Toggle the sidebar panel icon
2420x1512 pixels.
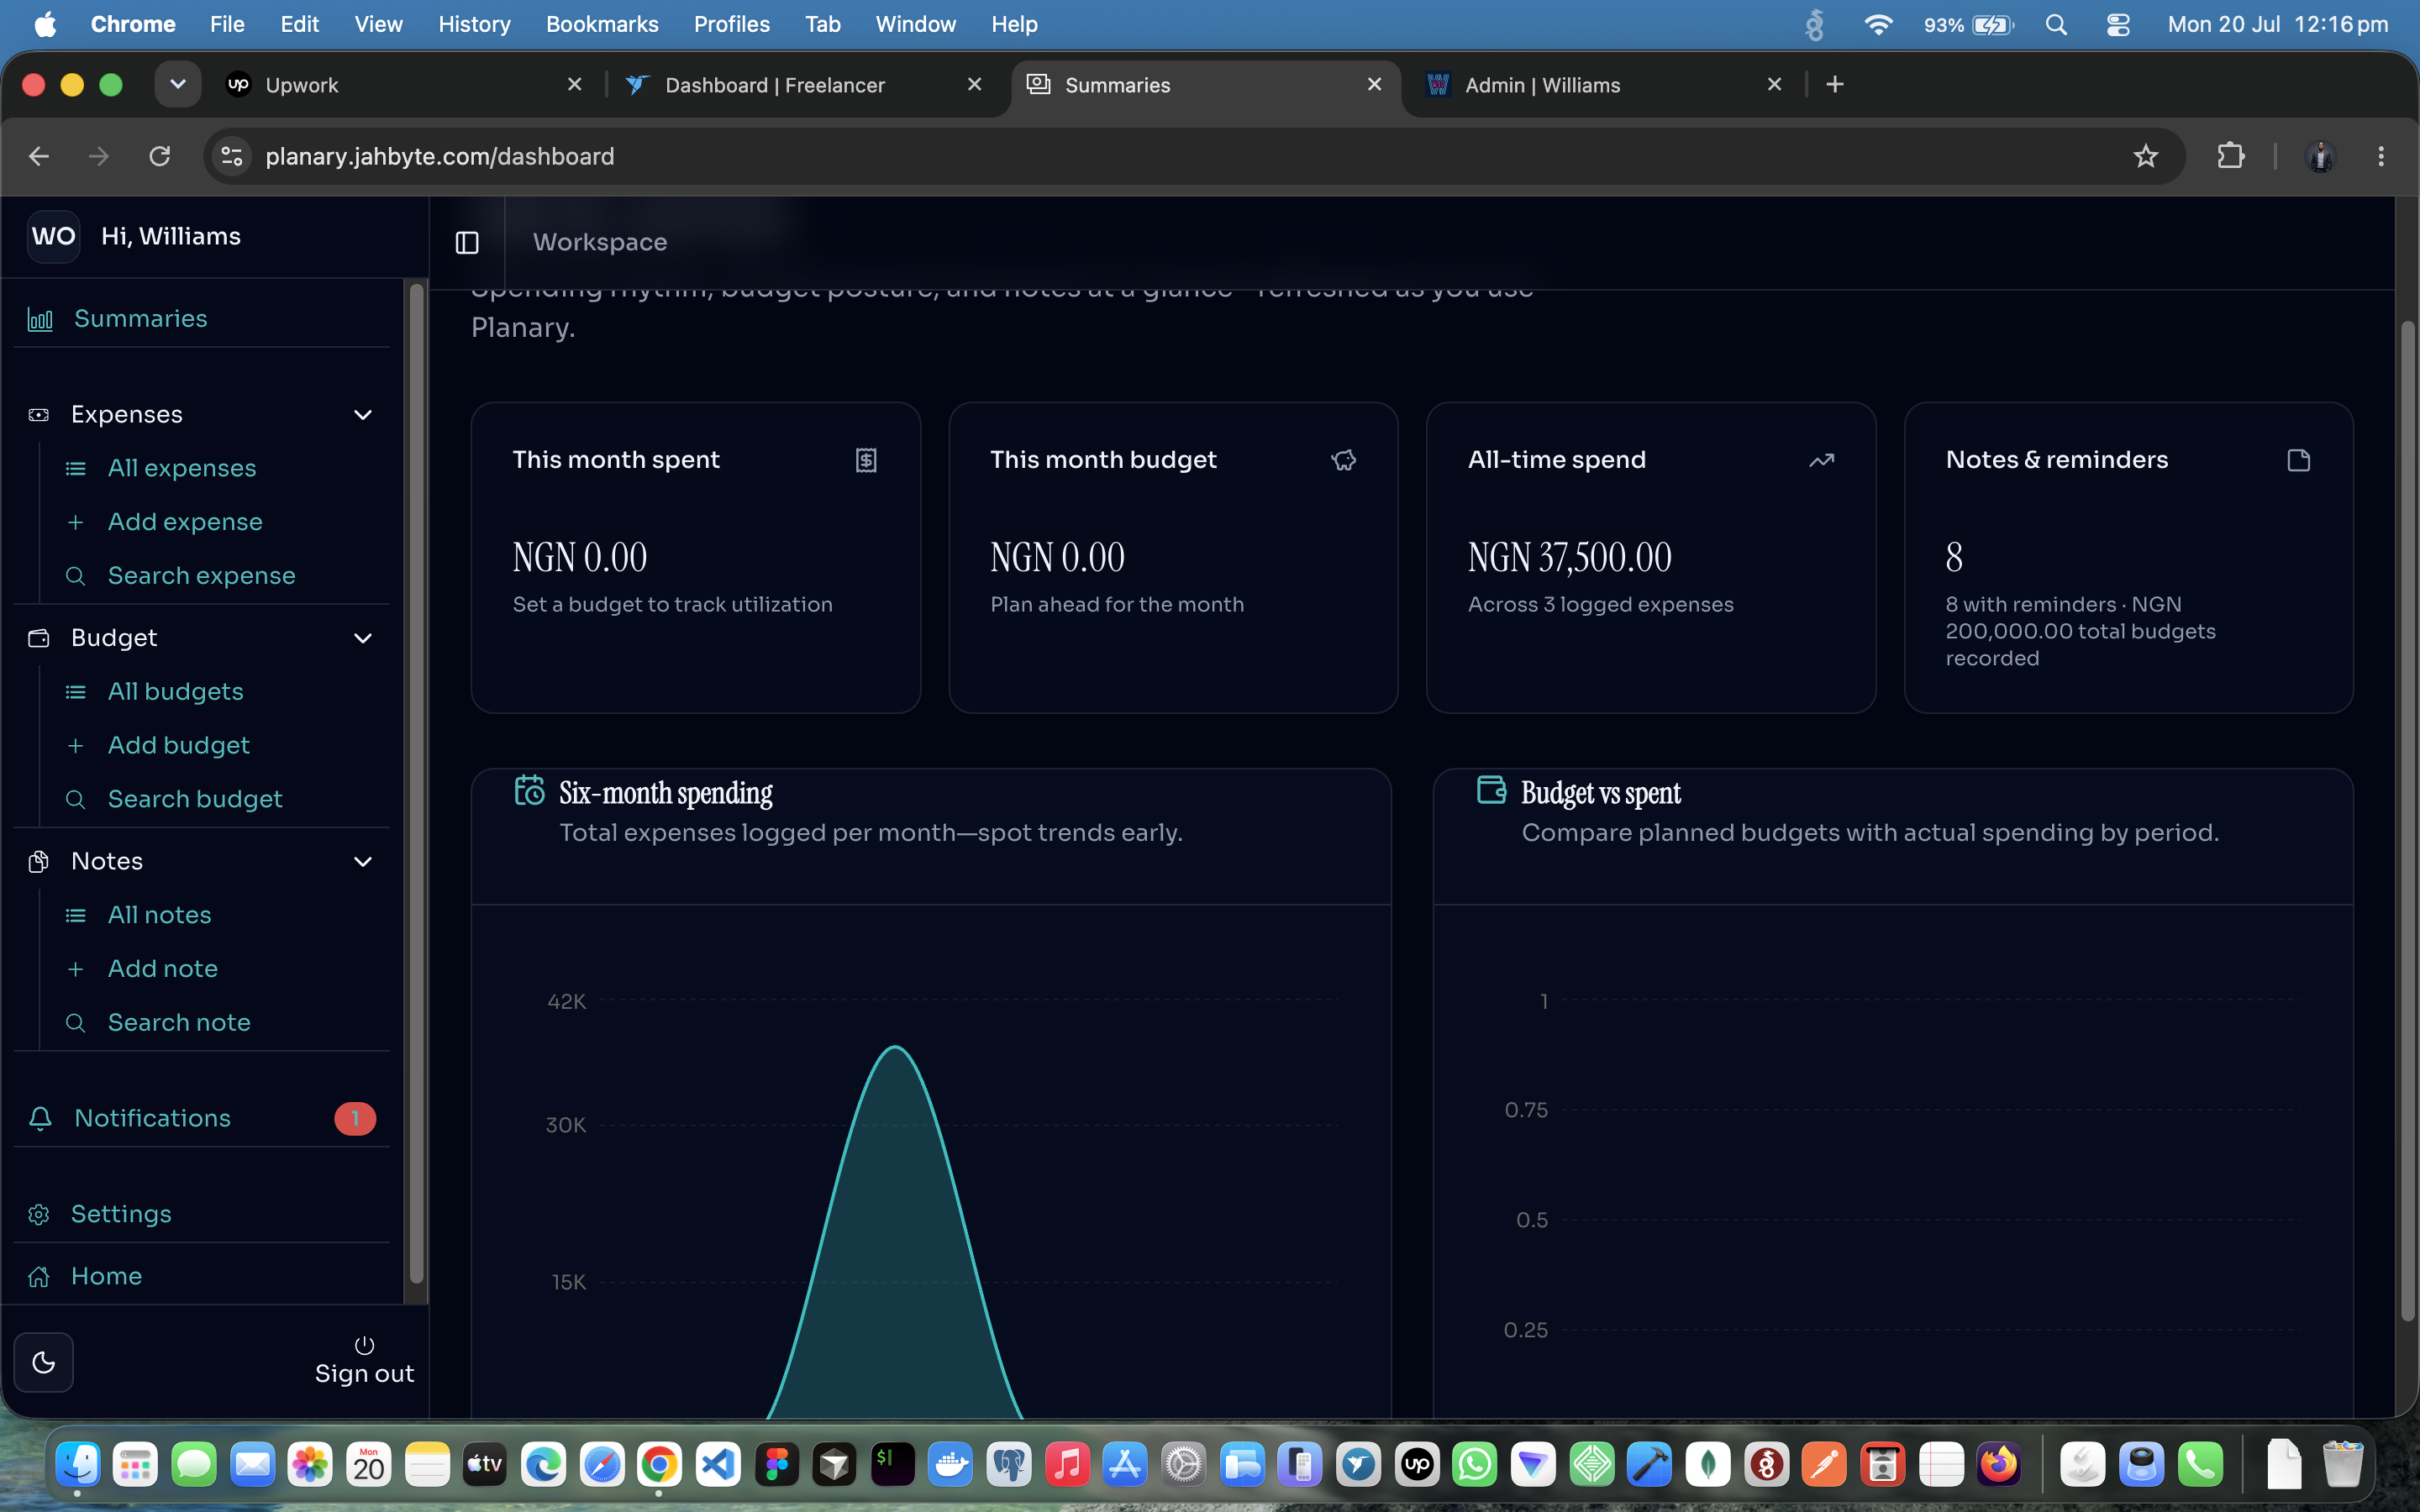click(467, 242)
